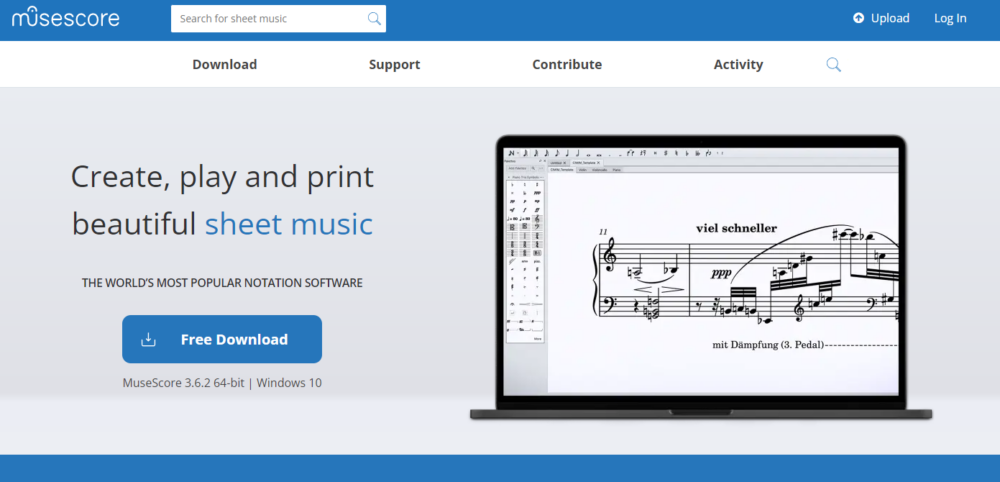The height and width of the screenshot is (482, 1000).
Task: Select the Contribute menu item
Action: click(567, 64)
